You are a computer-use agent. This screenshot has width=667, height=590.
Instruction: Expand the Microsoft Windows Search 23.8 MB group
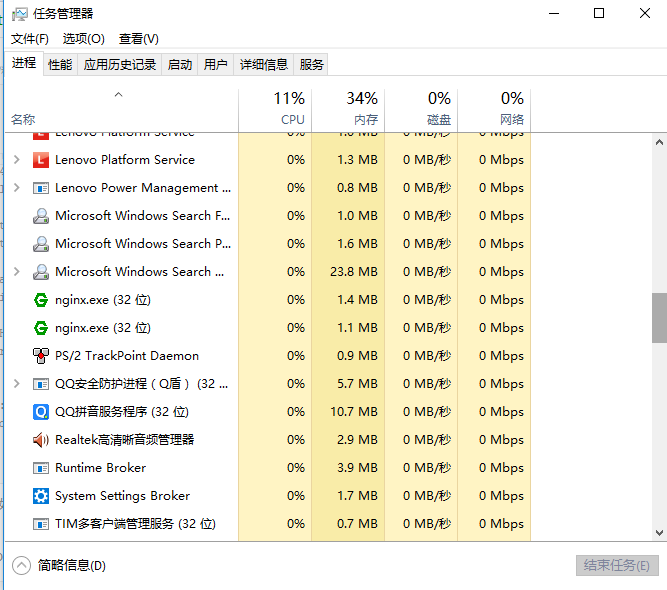pyautogui.click(x=17, y=271)
